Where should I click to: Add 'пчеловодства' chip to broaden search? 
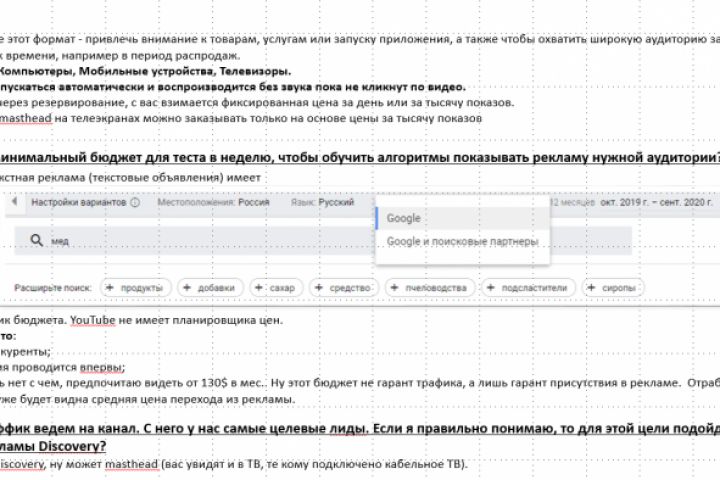click(430, 288)
